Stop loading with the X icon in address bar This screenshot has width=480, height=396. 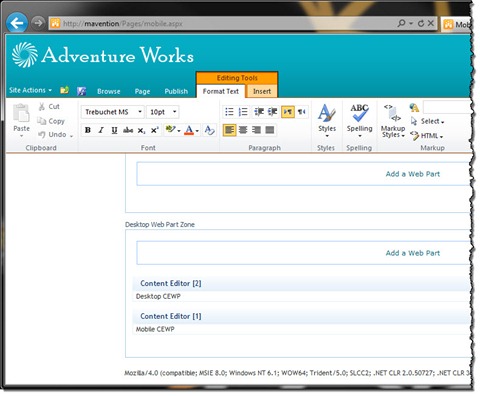tap(430, 23)
